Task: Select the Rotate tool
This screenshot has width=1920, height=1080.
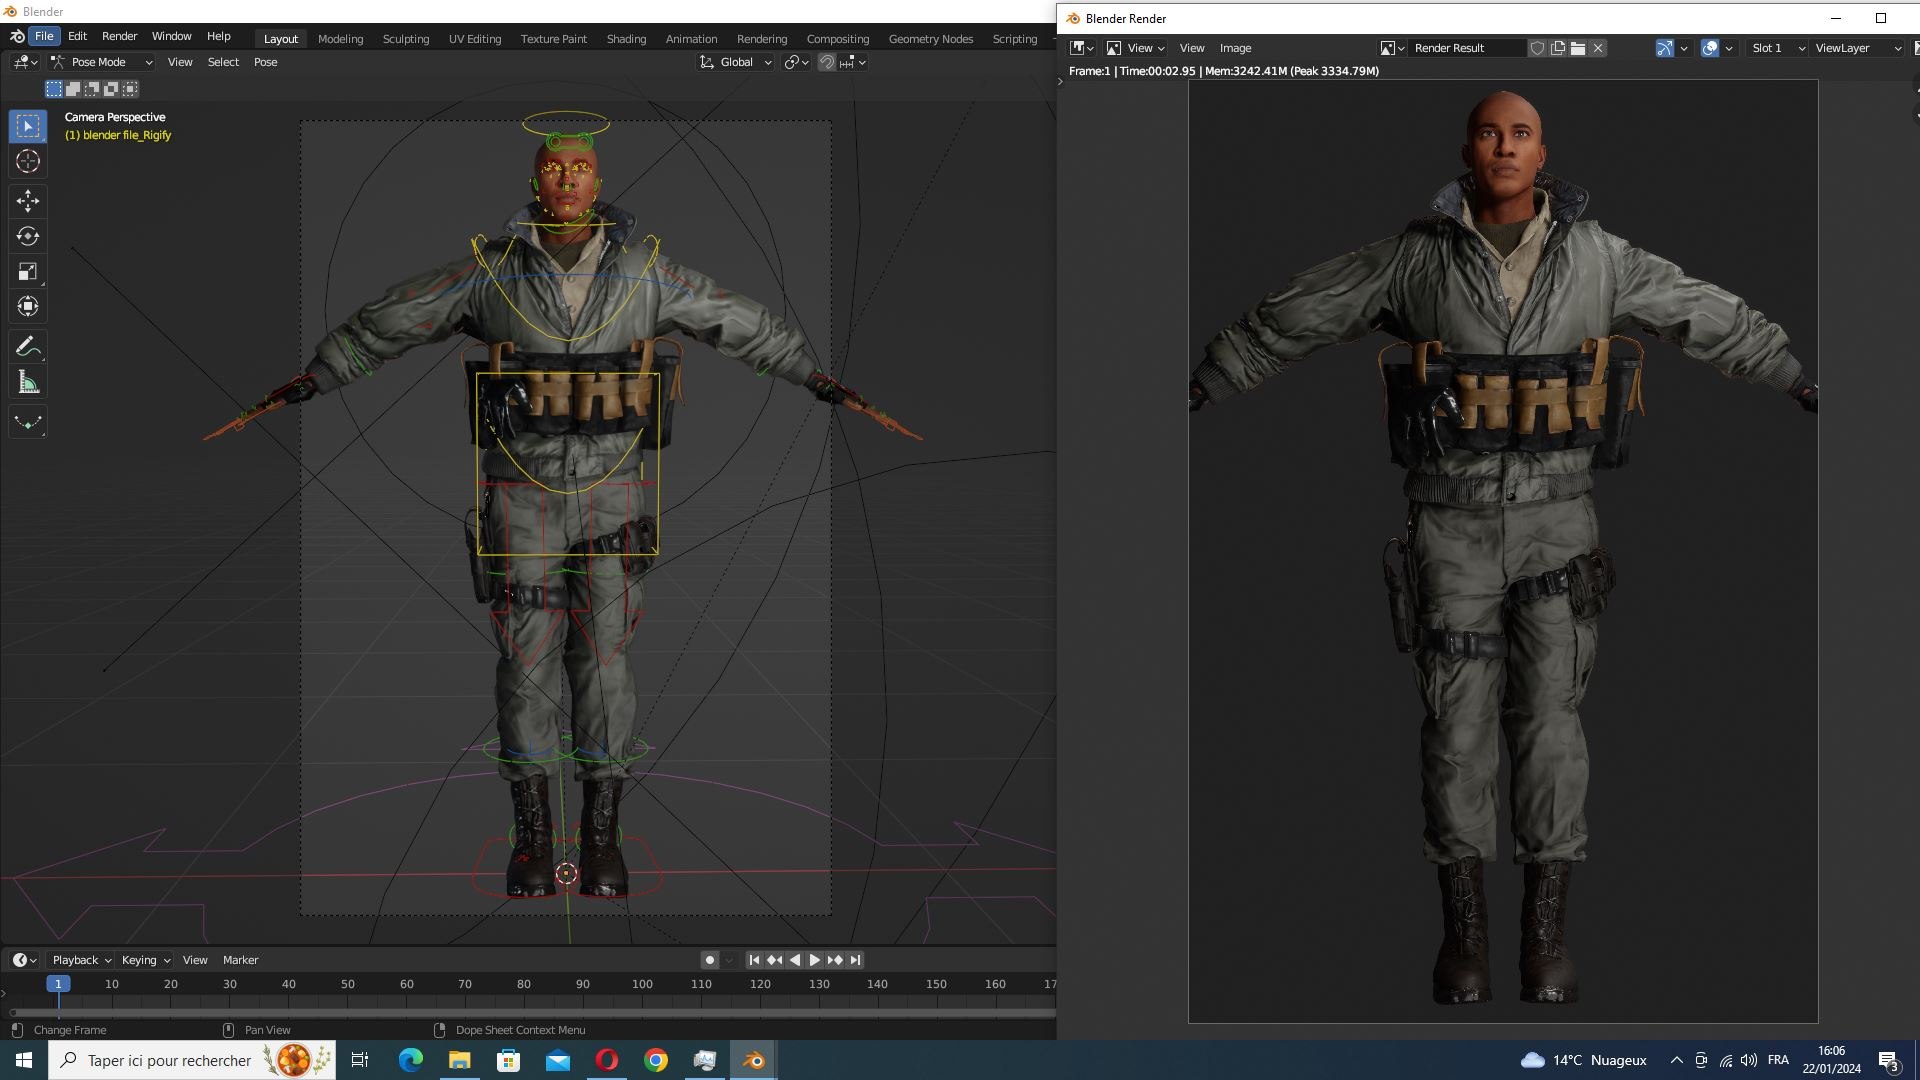Action: coord(28,236)
